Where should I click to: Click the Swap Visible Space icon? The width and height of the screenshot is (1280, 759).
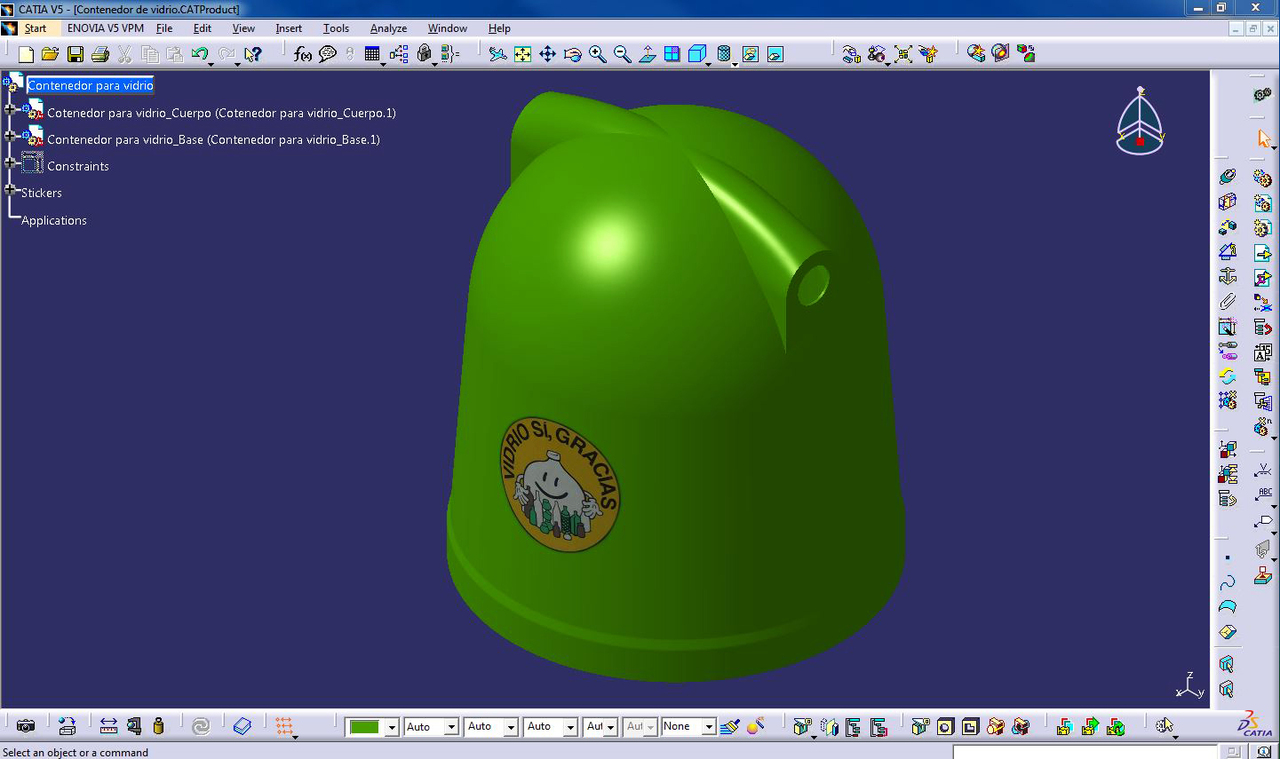tap(776, 54)
